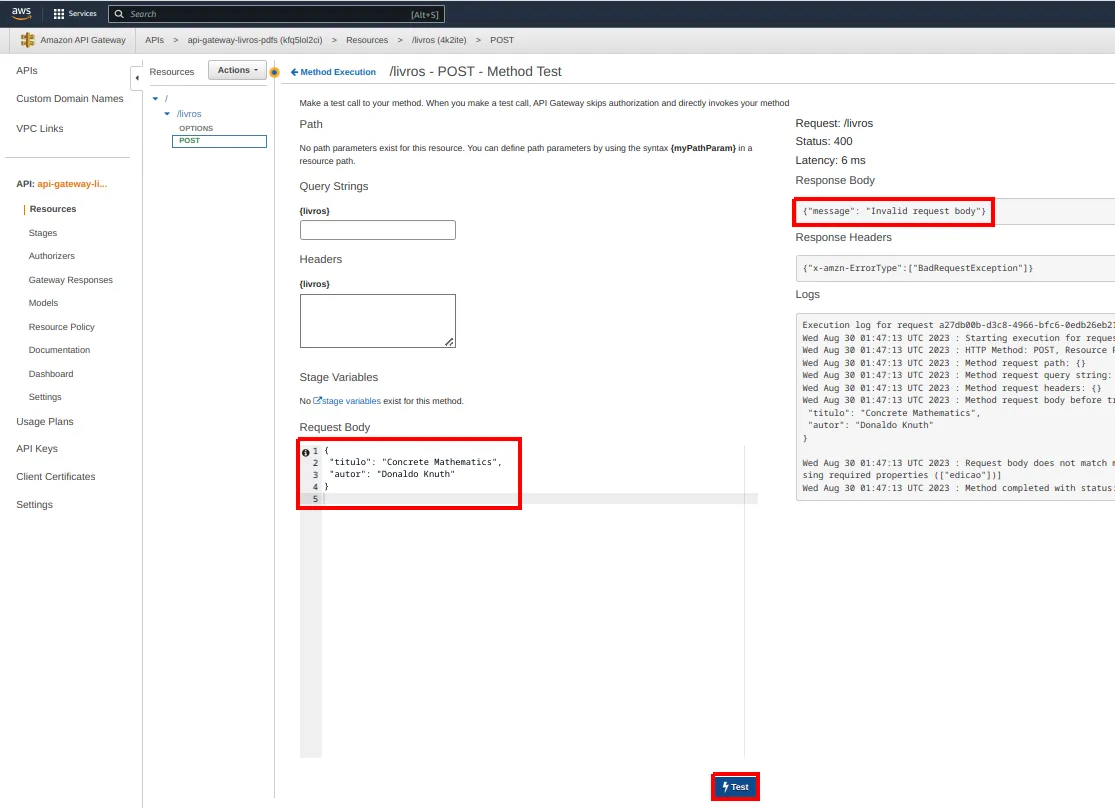Click the error icon on editor line 1
This screenshot has width=1115, height=808.
tap(306, 452)
